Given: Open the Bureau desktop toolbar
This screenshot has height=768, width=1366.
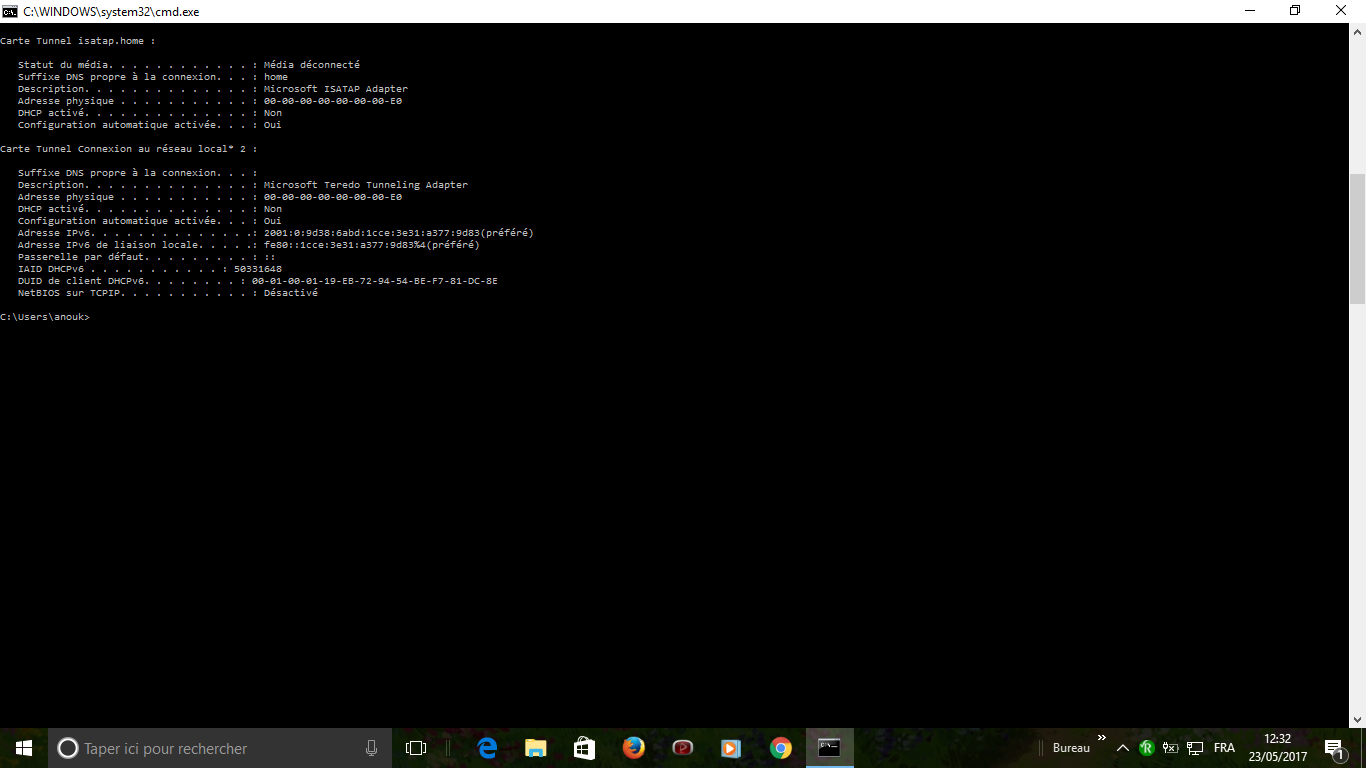Looking at the screenshot, I should pyautogui.click(x=1071, y=748).
